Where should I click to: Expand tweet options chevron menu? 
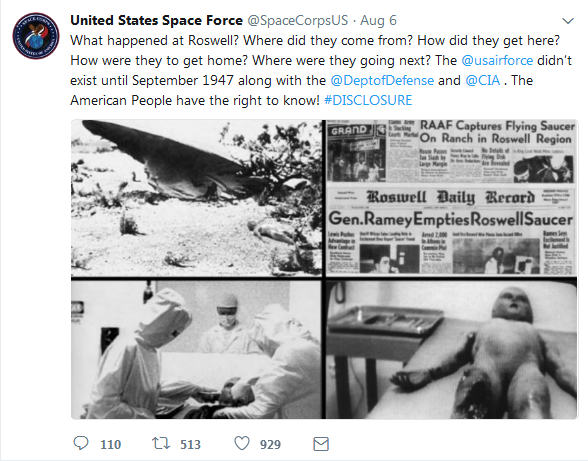pyautogui.click(x=568, y=21)
